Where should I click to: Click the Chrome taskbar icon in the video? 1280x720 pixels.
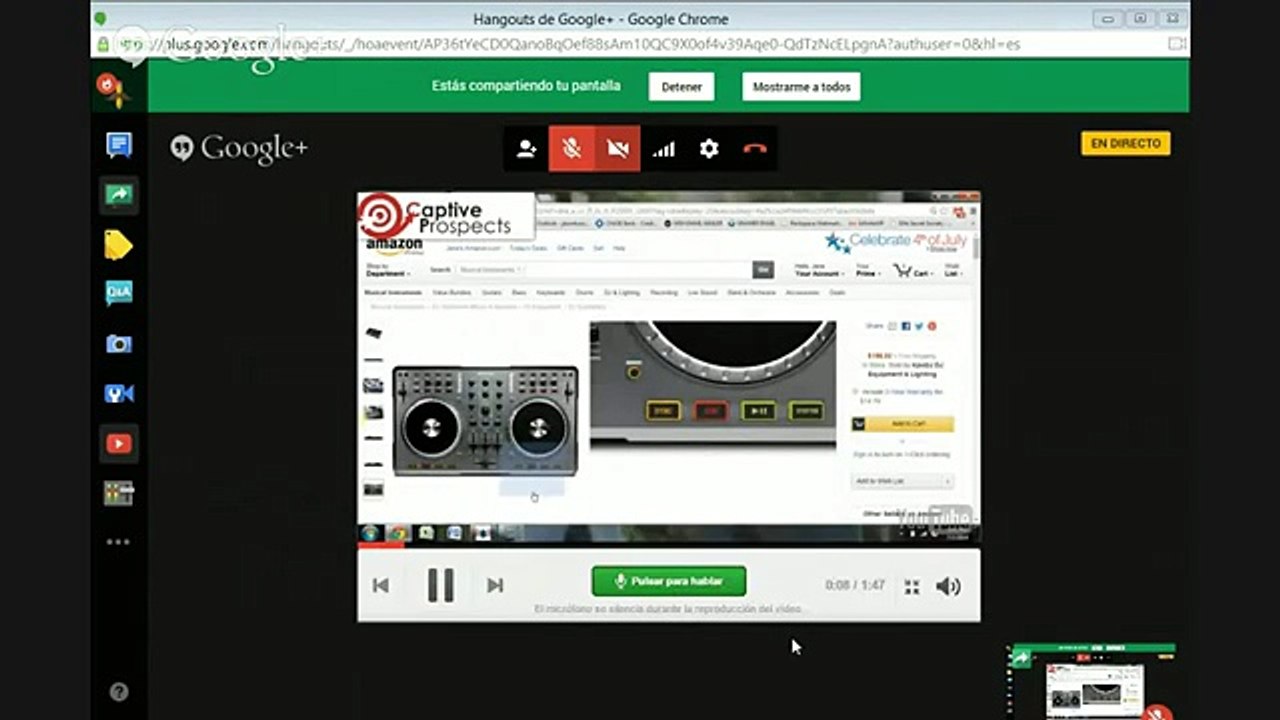[x=397, y=533]
